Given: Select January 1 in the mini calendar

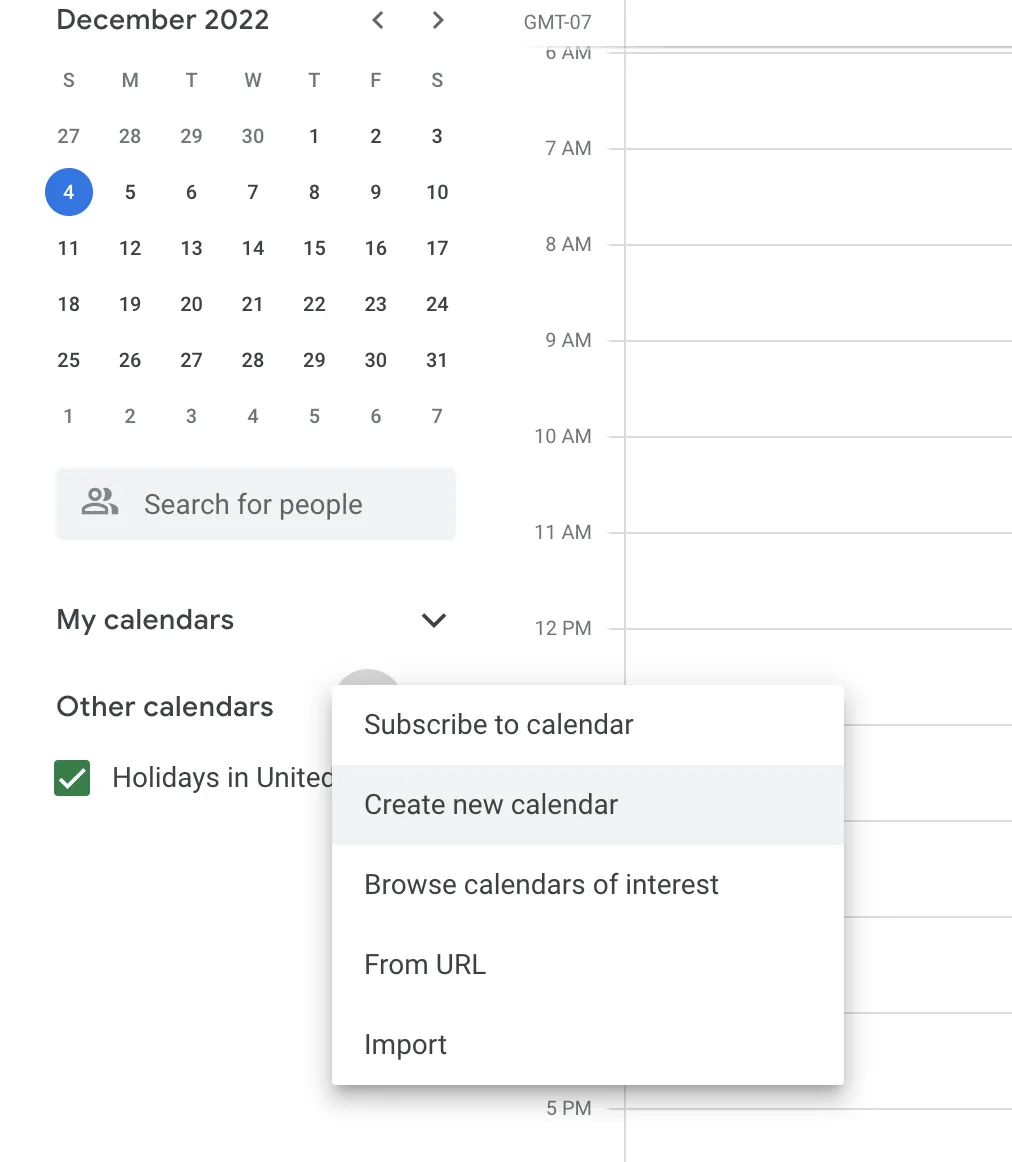Looking at the screenshot, I should click(69, 416).
